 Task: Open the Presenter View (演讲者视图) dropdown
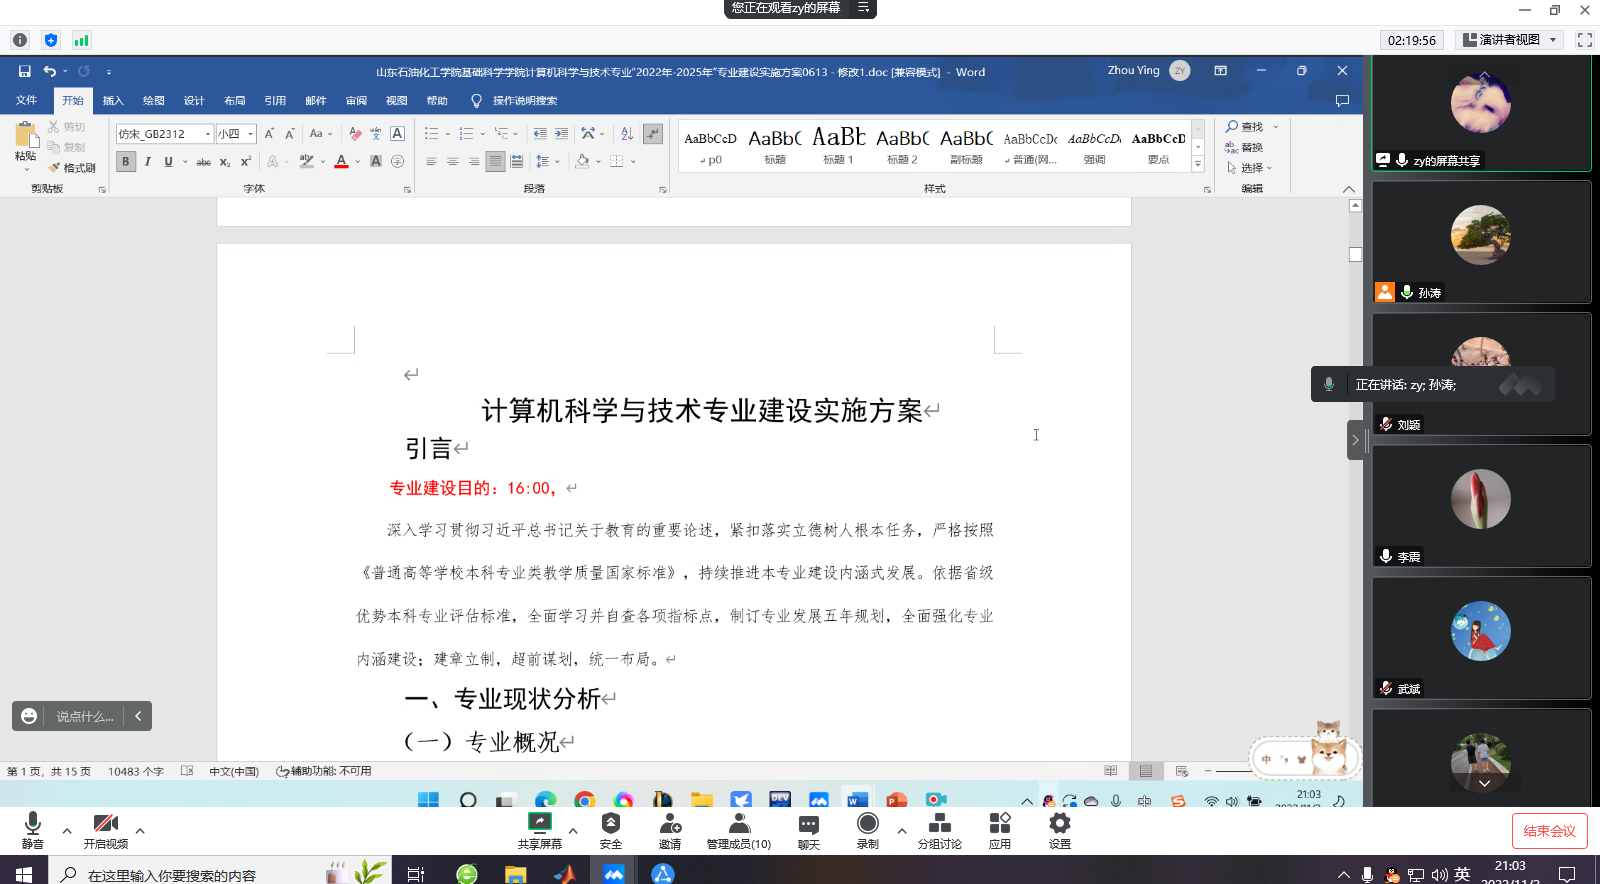[x=1510, y=40]
